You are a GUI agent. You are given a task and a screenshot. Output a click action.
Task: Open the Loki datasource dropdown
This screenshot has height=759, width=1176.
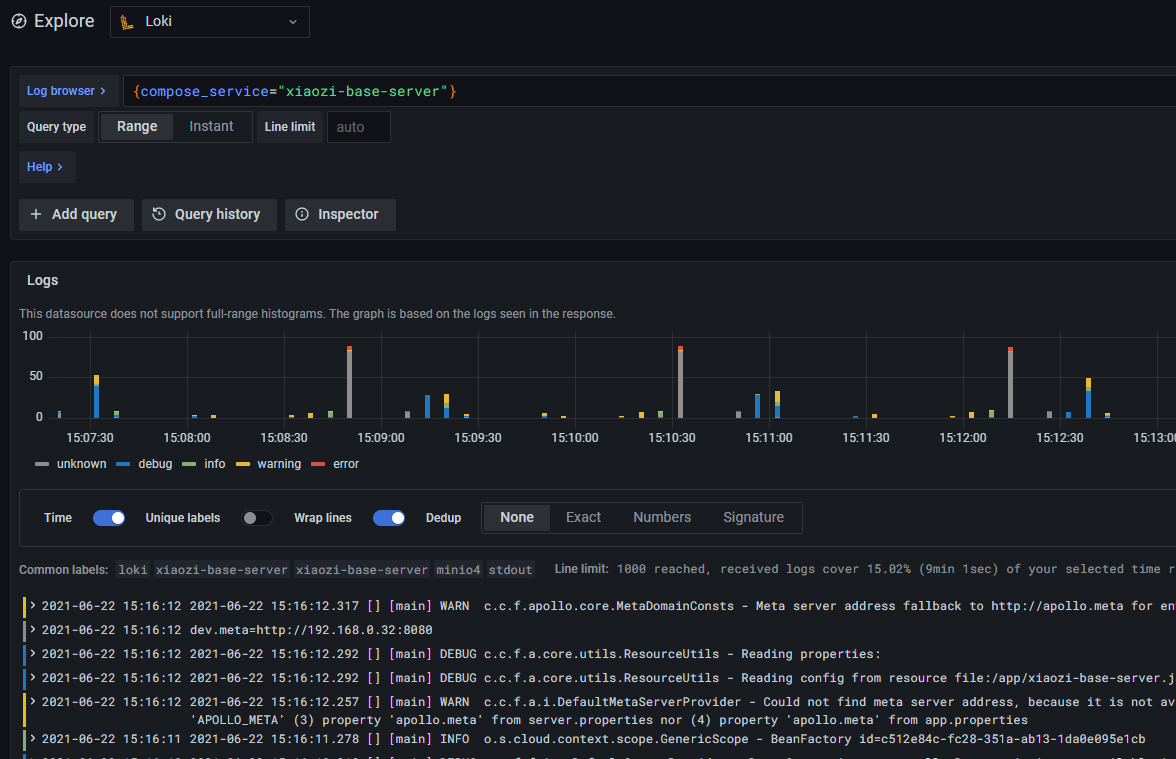[209, 22]
